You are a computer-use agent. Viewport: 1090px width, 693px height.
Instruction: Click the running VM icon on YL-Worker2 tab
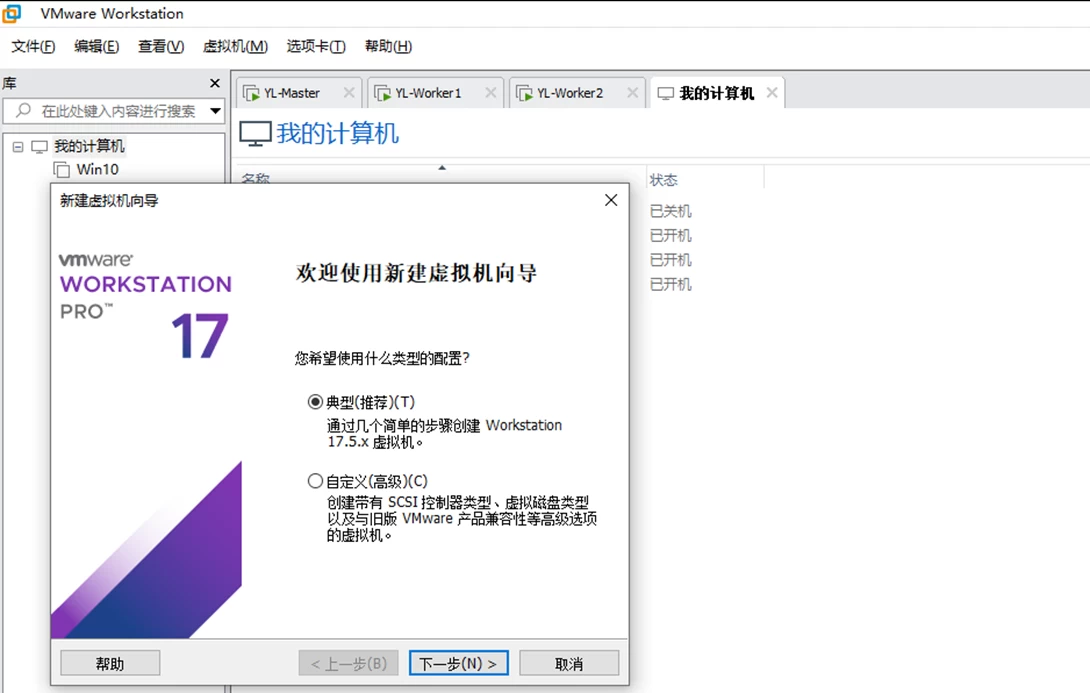pos(524,93)
